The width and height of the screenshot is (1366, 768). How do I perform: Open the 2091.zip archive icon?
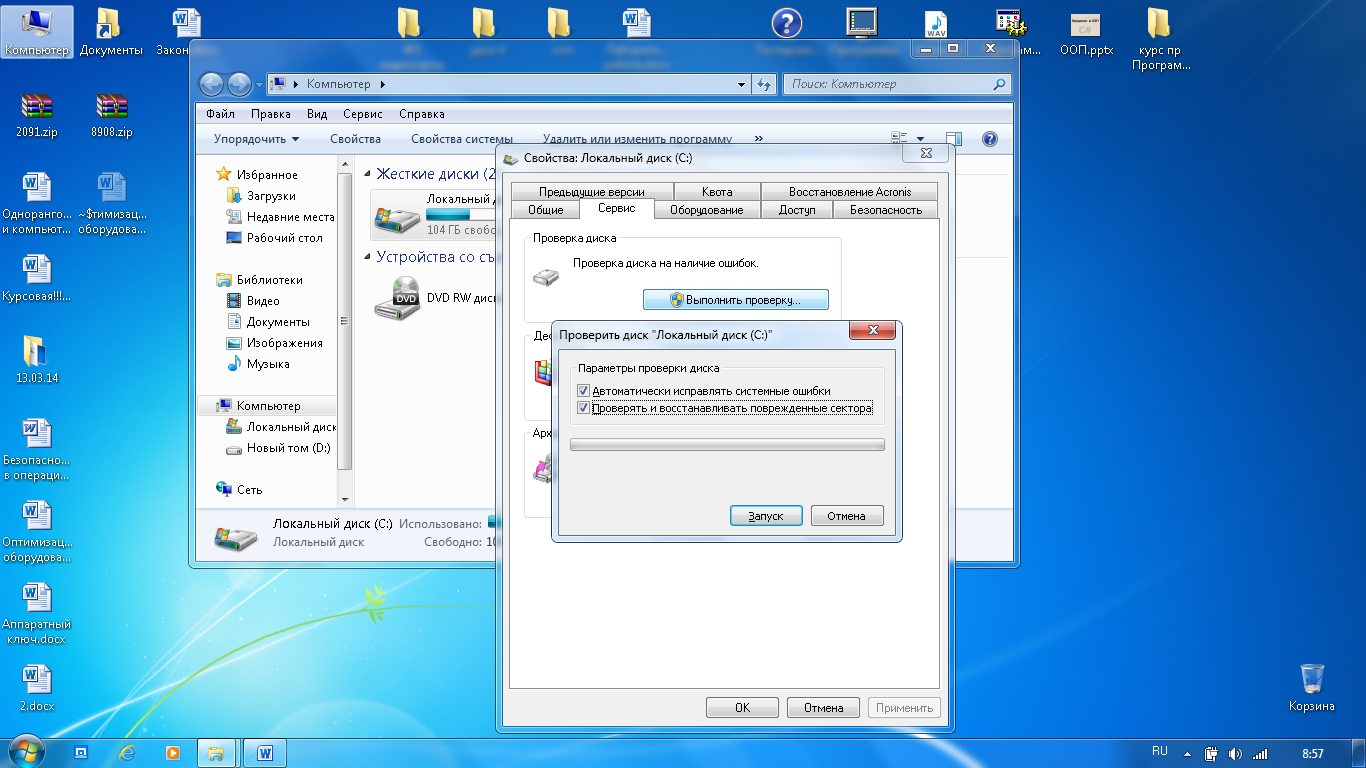click(36, 107)
